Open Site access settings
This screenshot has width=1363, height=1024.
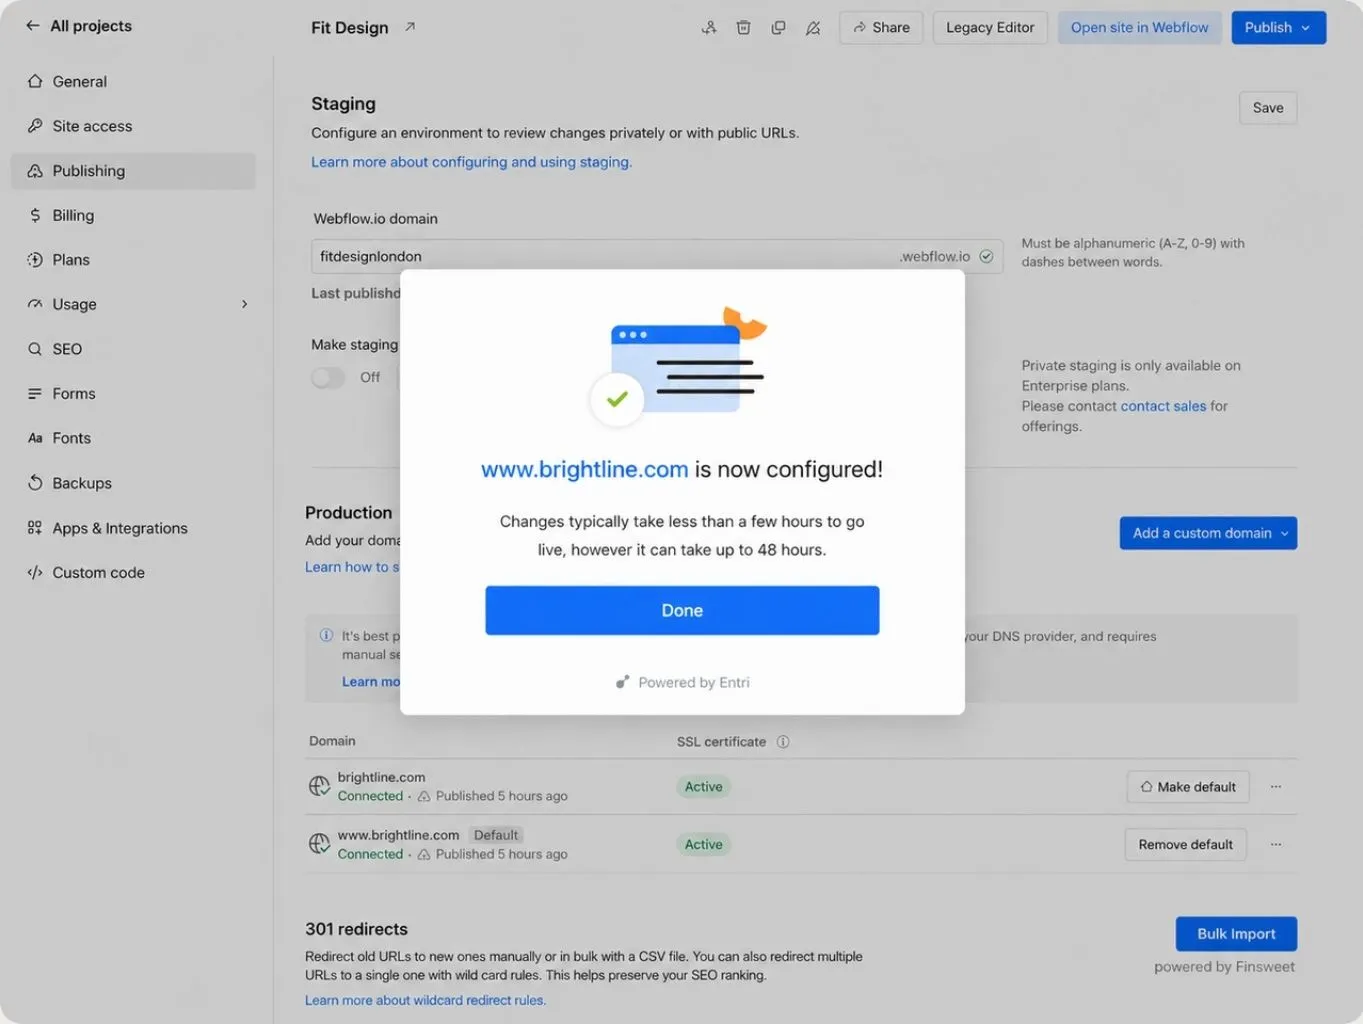(x=133, y=126)
